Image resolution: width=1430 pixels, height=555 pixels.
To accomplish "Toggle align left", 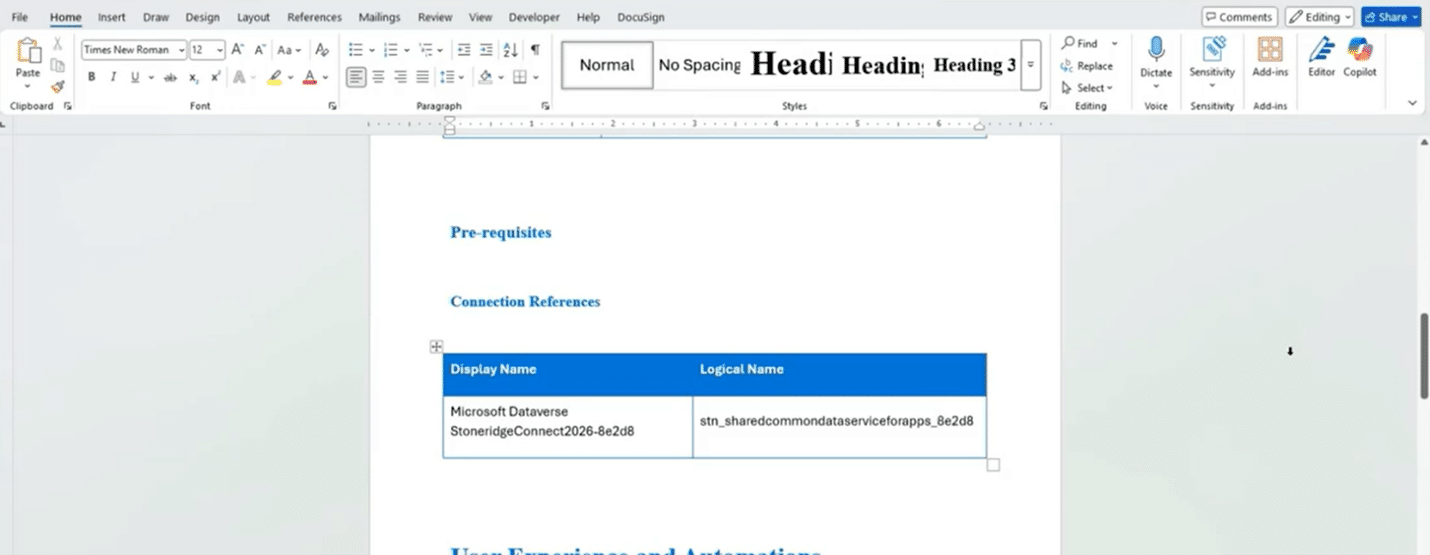I will click(356, 77).
